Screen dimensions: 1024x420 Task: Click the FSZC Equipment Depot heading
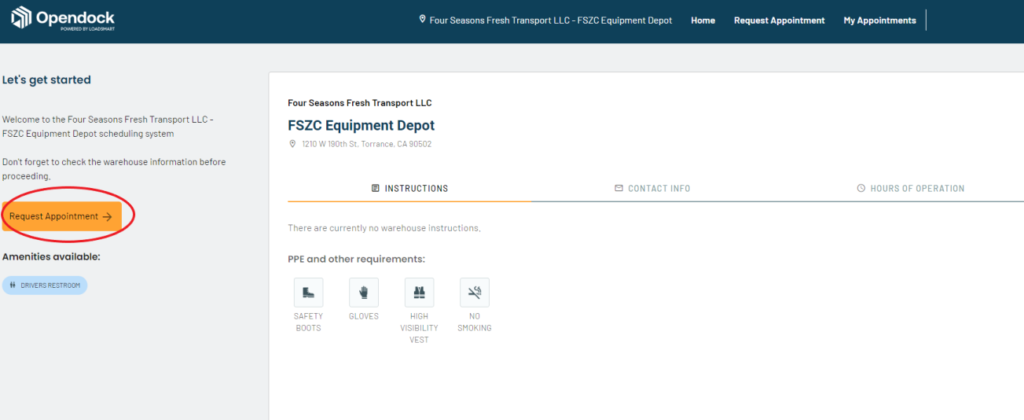click(361, 125)
